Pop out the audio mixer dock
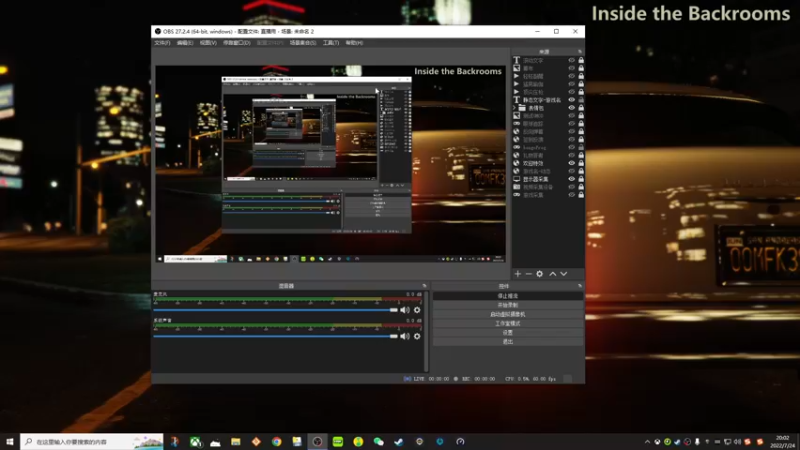The image size is (800, 450). click(x=424, y=286)
